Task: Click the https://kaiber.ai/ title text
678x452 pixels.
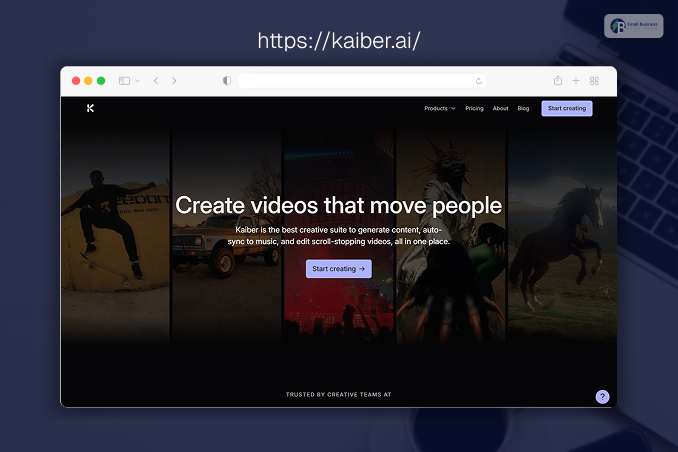Action: (x=339, y=41)
